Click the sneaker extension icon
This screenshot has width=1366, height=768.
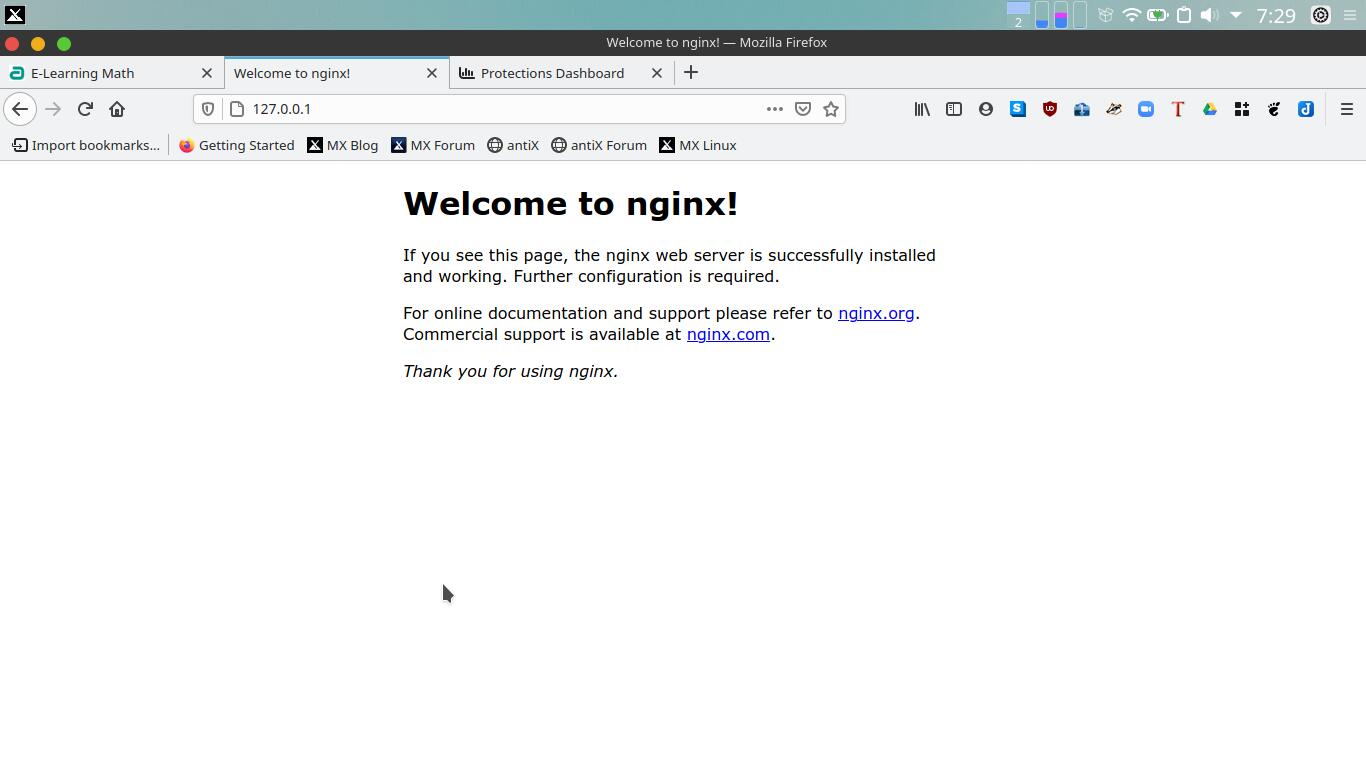pos(1114,109)
